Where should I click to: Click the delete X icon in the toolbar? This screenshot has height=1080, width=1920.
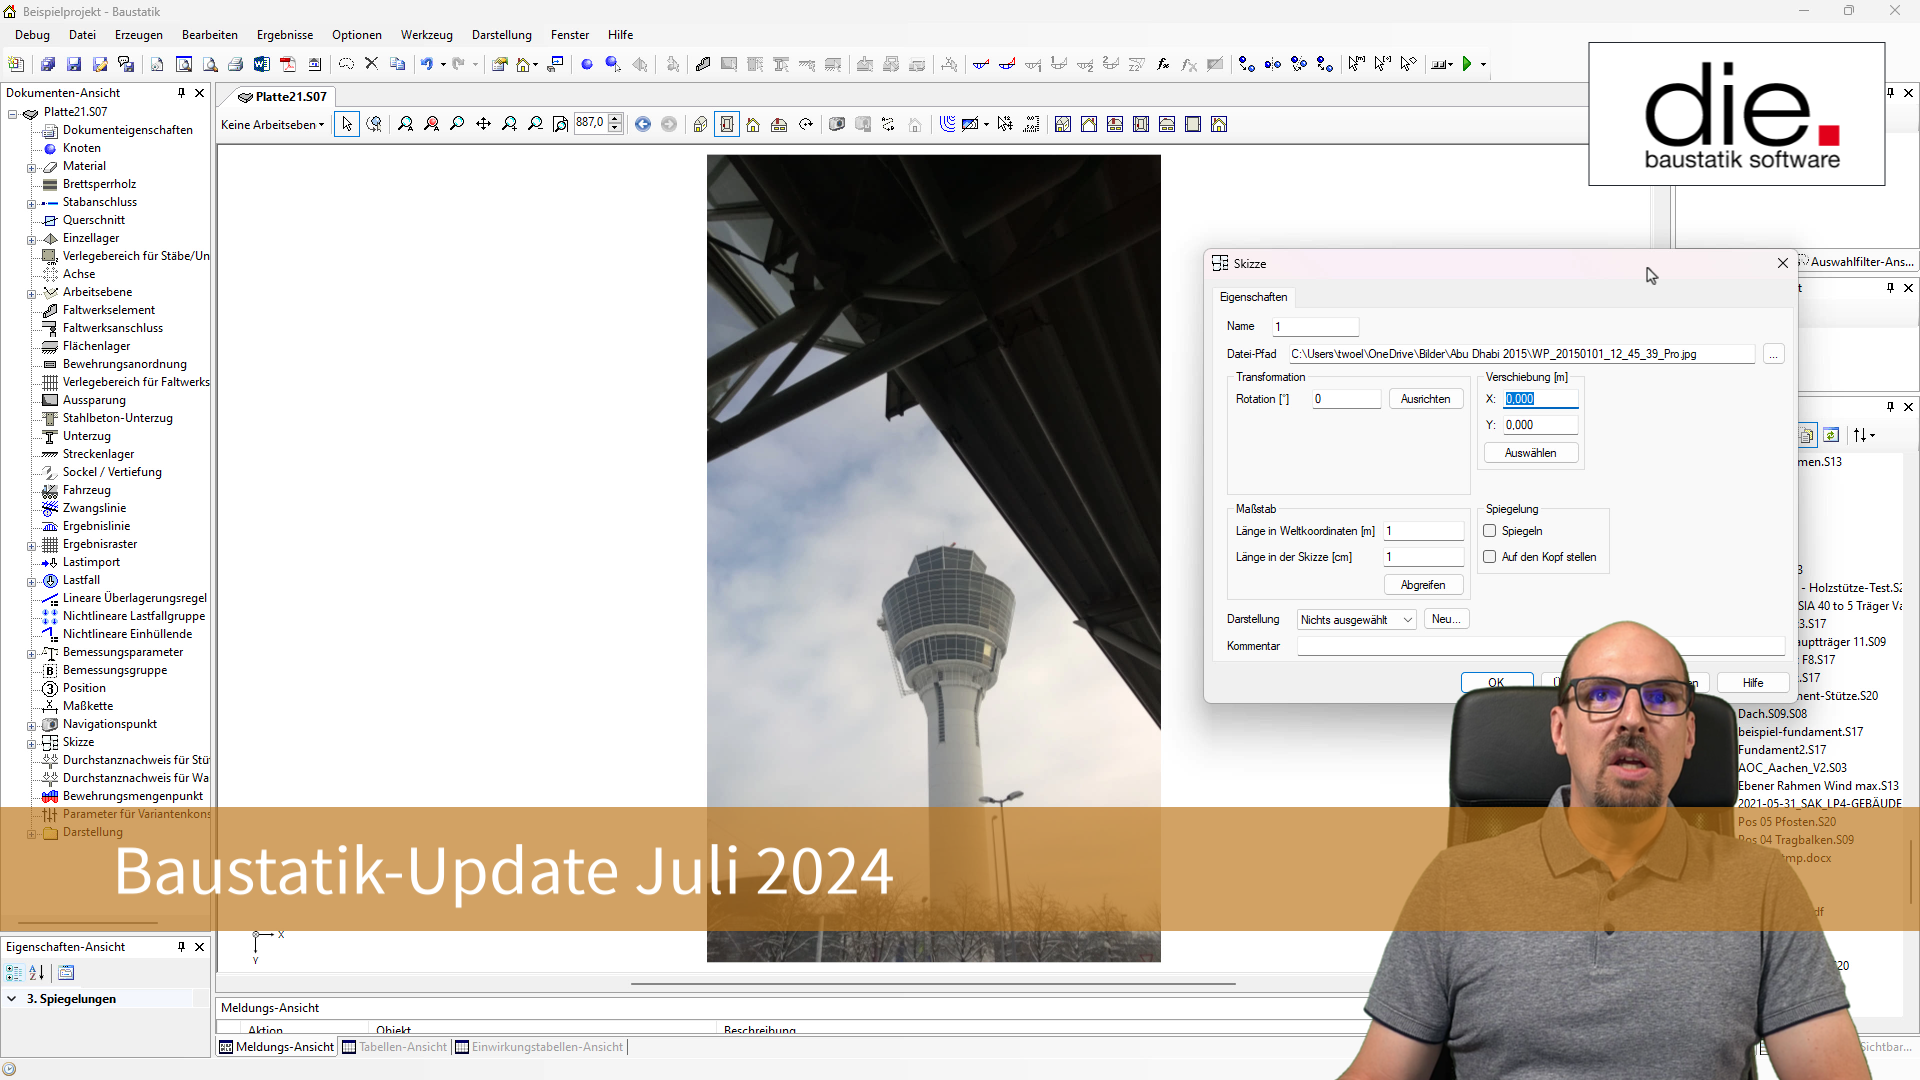371,64
